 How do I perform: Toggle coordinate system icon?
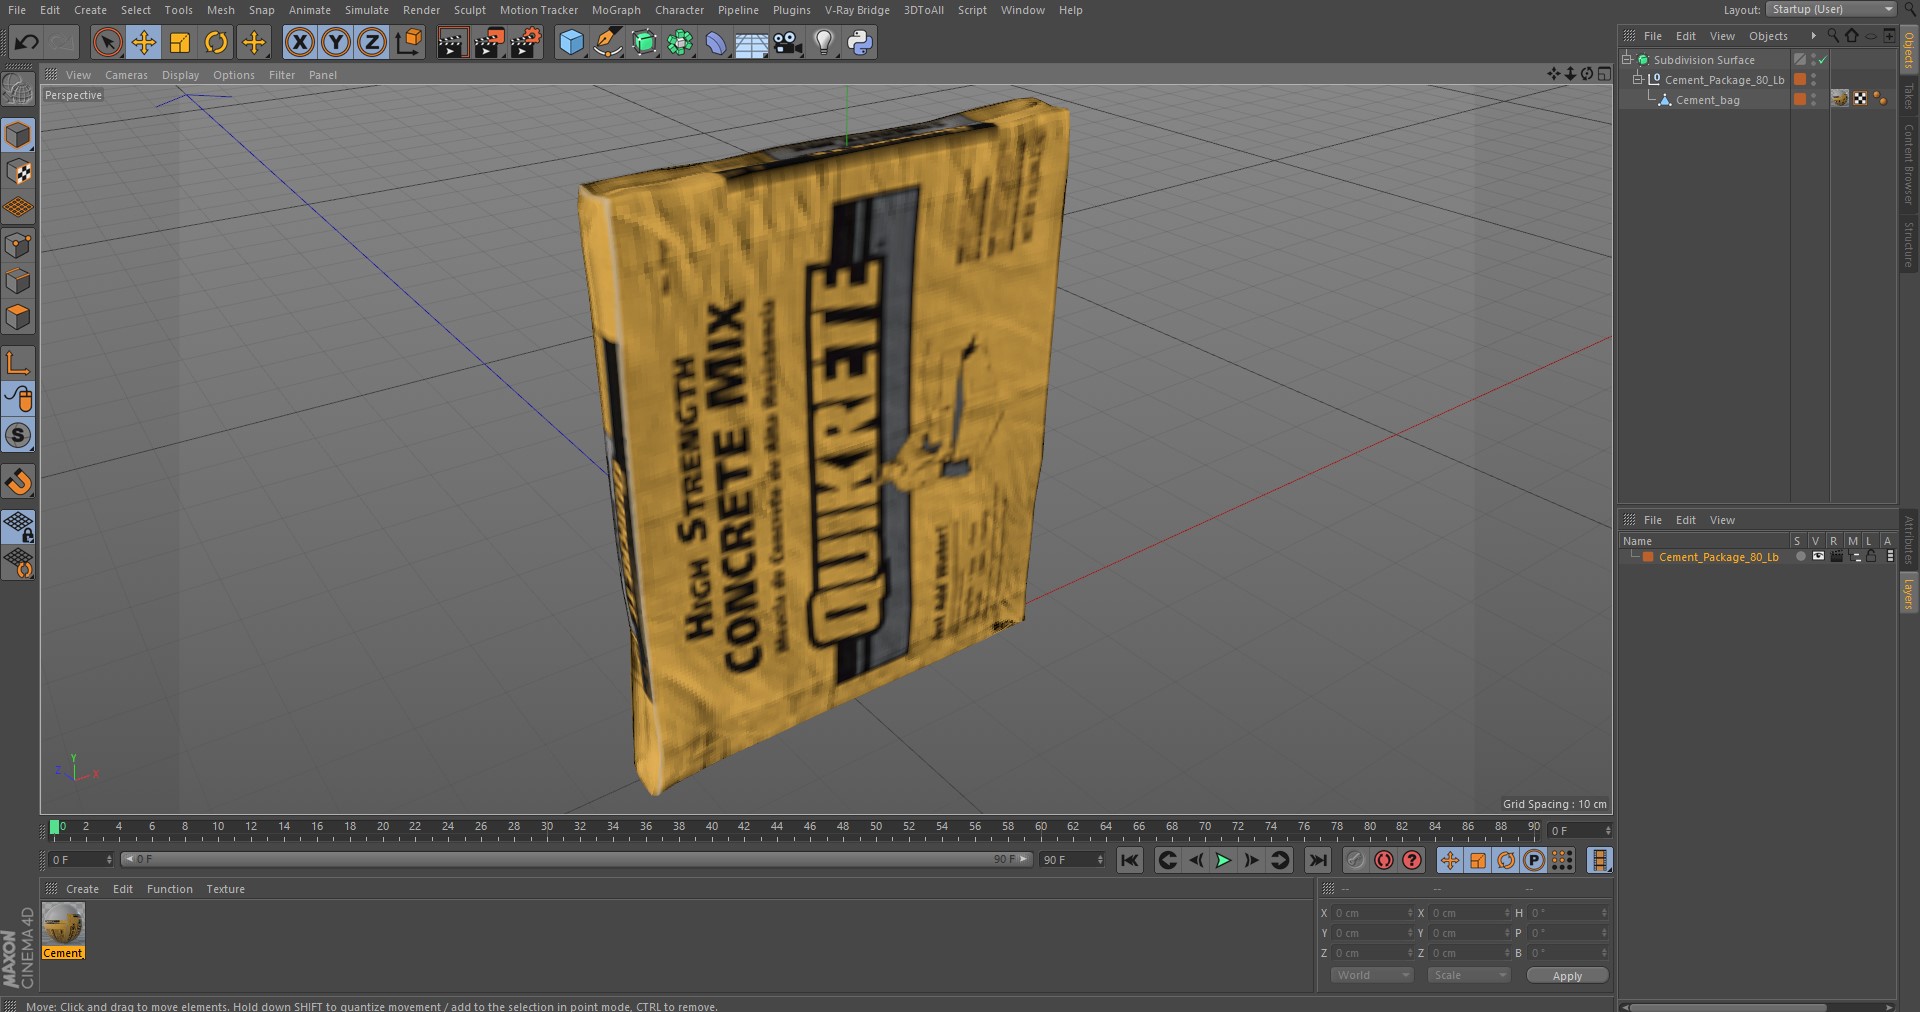pos(409,42)
